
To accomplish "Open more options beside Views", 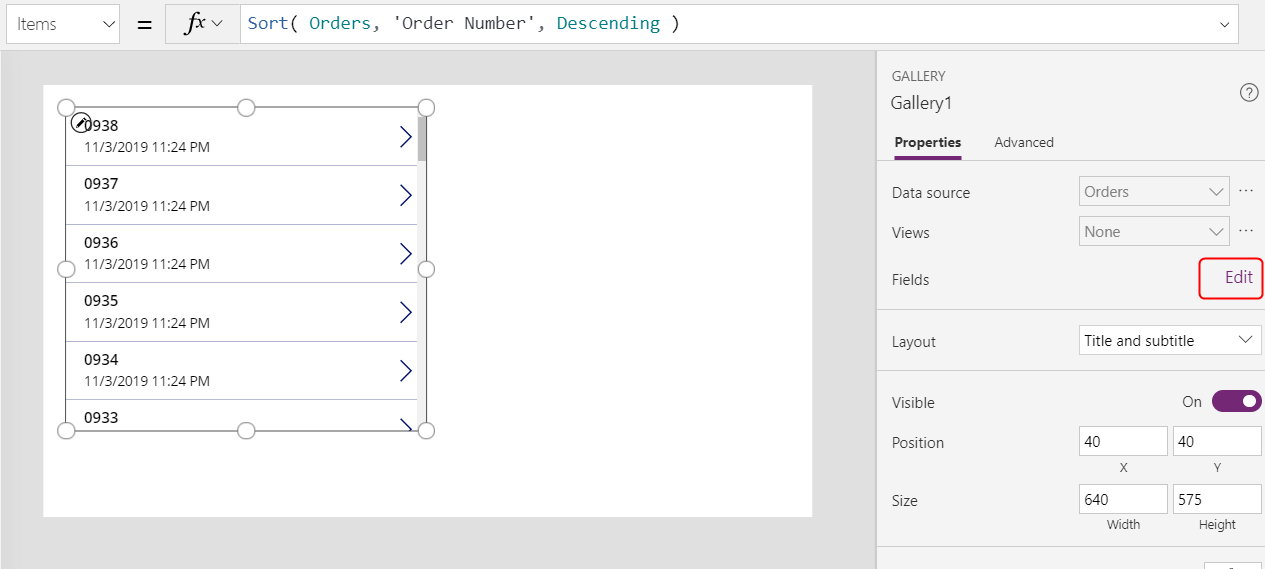I will [x=1246, y=230].
